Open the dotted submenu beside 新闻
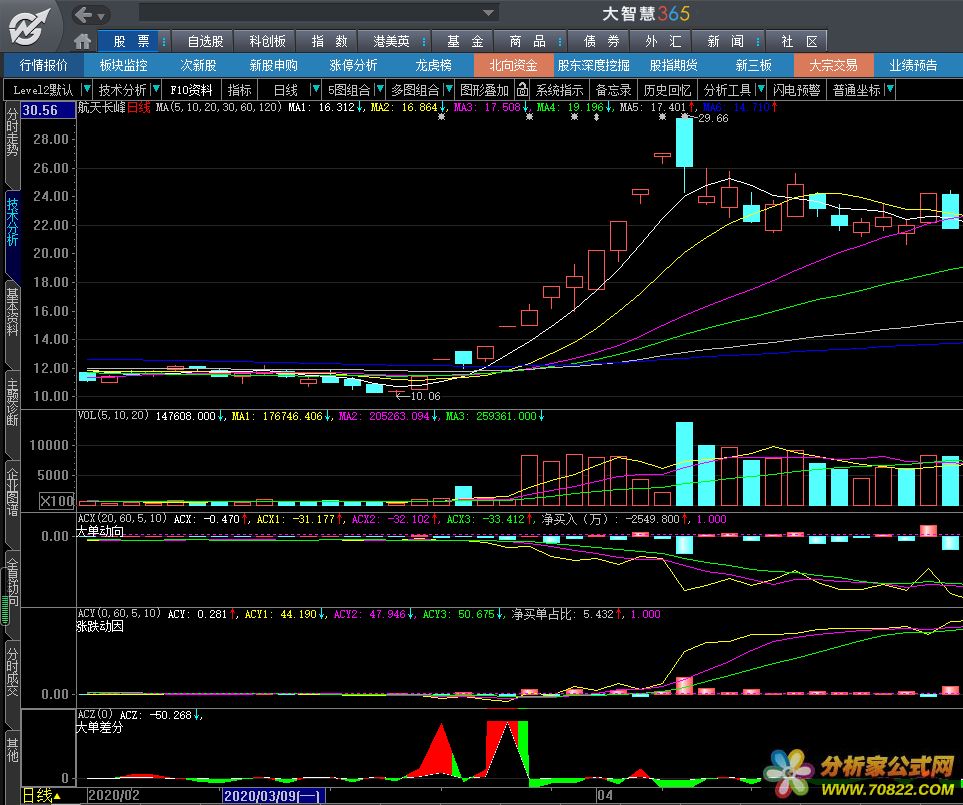The height and width of the screenshot is (805, 963). tap(758, 41)
